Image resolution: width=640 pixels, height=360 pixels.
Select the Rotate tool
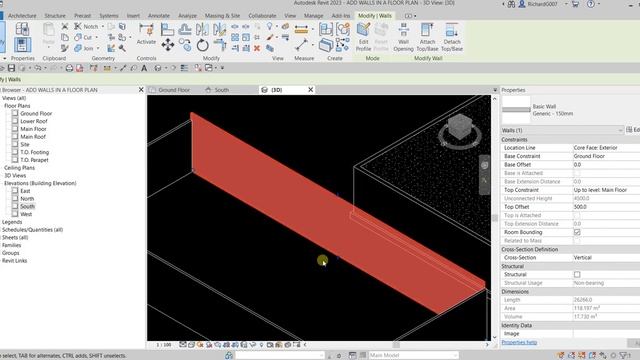click(202, 45)
